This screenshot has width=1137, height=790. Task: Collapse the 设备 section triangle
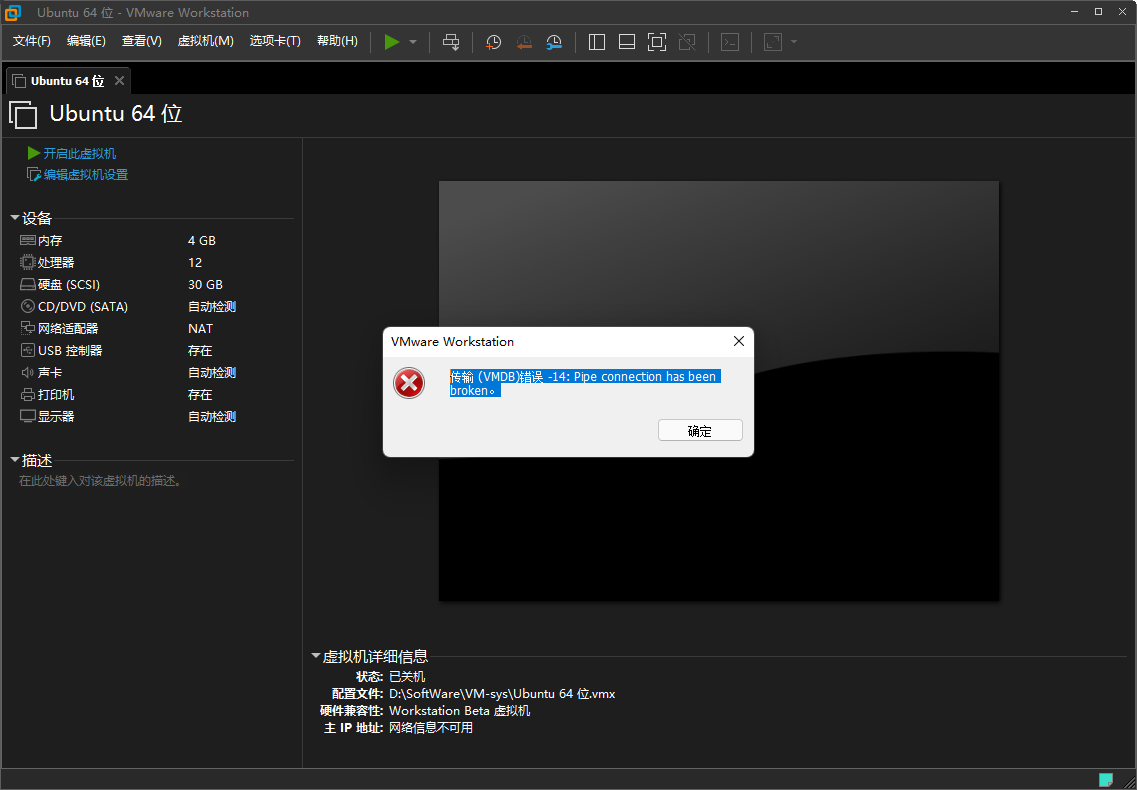pos(15,218)
